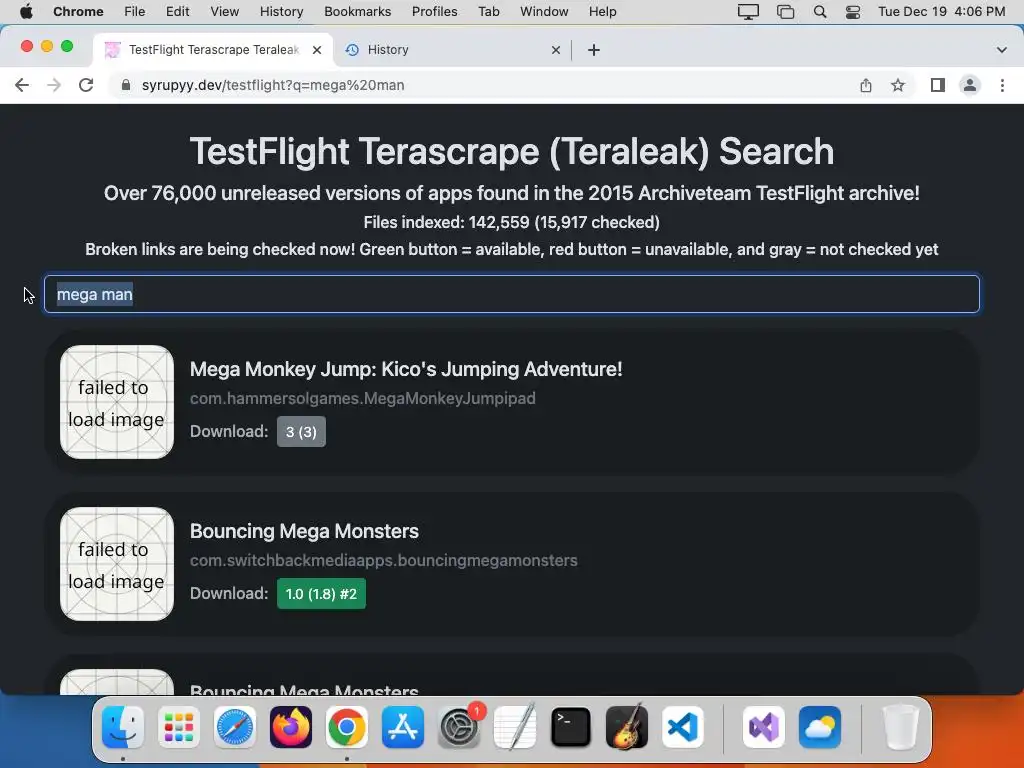Click the forward navigation arrow

coord(54,85)
